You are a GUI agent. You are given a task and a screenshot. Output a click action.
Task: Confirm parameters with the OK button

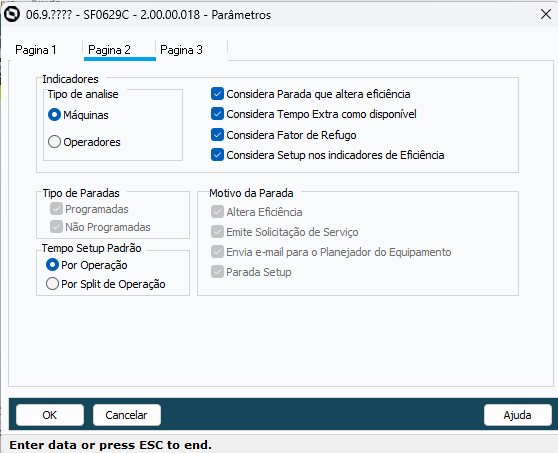pos(50,415)
